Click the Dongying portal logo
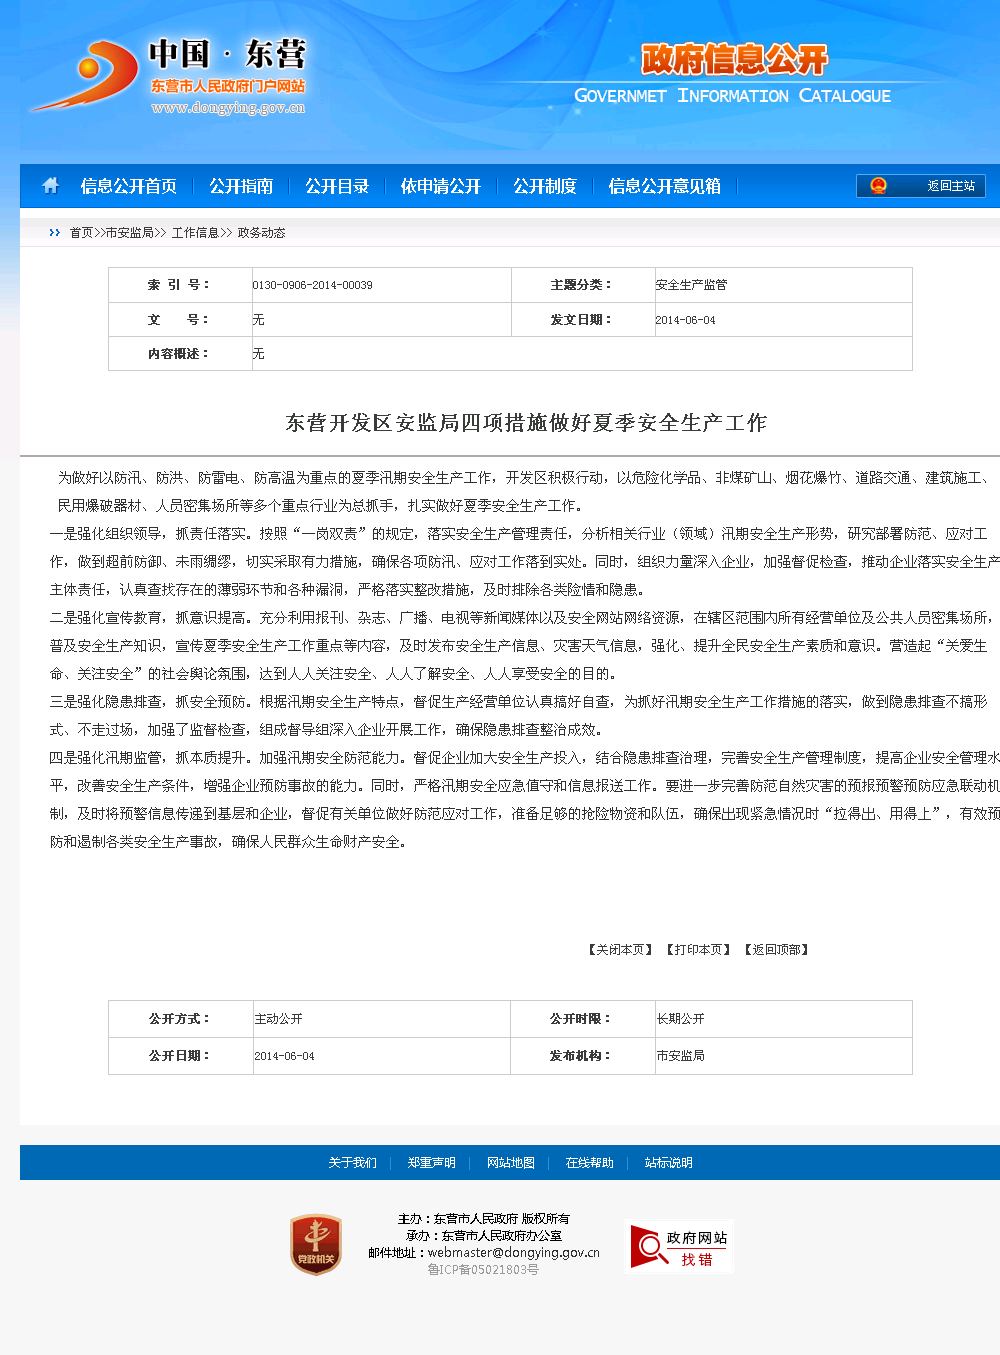Viewport: 1000px width, 1355px height. pyautogui.click(x=168, y=76)
